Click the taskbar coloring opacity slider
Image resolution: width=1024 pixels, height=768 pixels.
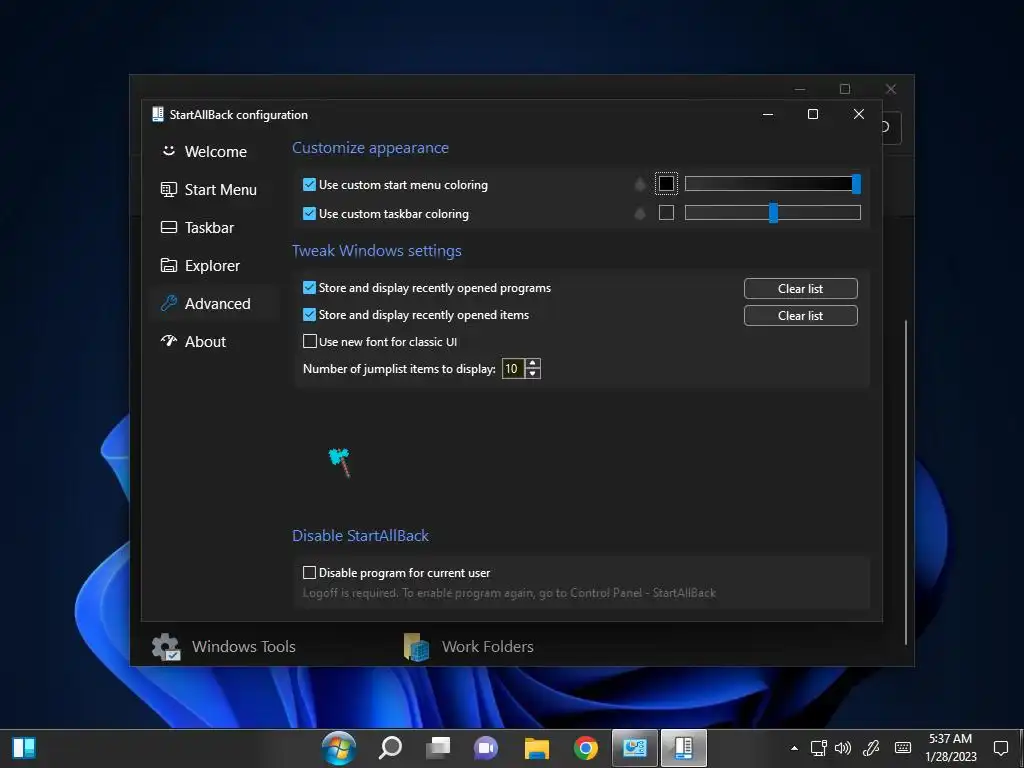pyautogui.click(x=773, y=213)
